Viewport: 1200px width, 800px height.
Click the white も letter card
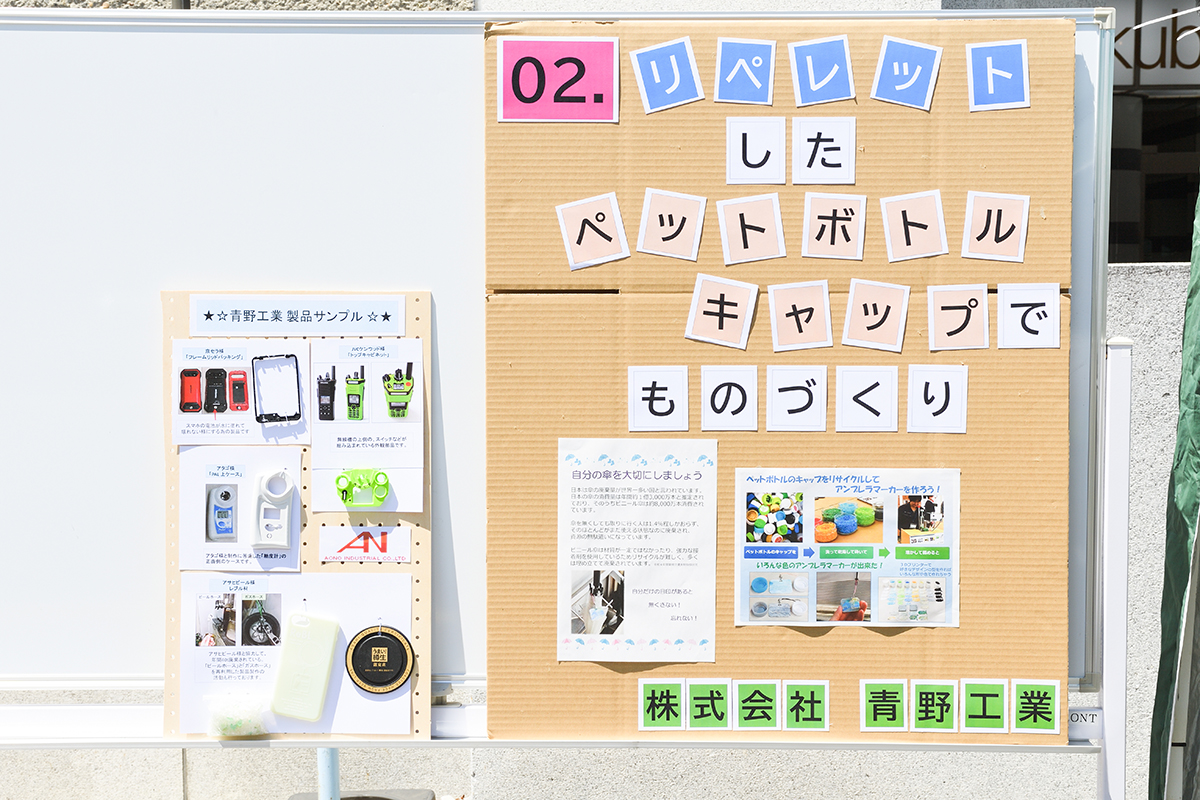tap(658, 398)
